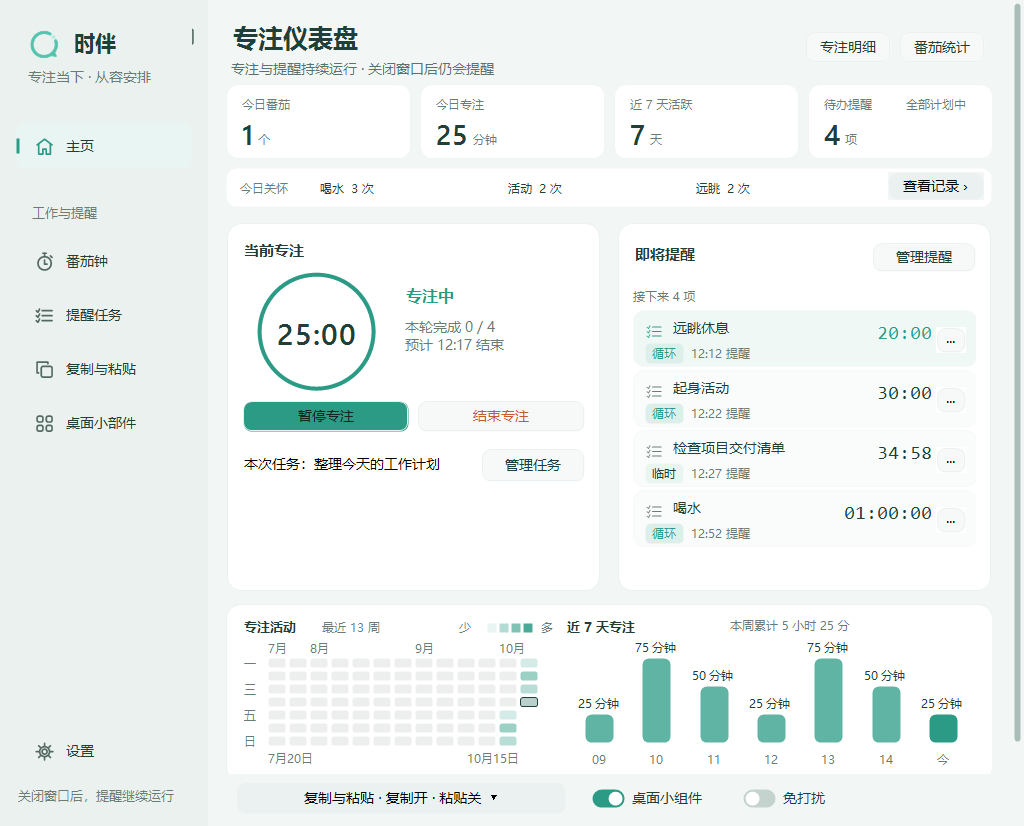Open 桌面小部件 page from the sidebar
This screenshot has height=826, width=1024.
coord(104,424)
